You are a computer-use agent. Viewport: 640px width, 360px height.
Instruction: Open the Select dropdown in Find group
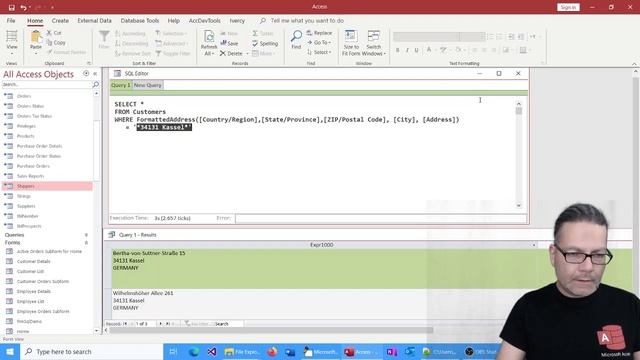point(319,52)
